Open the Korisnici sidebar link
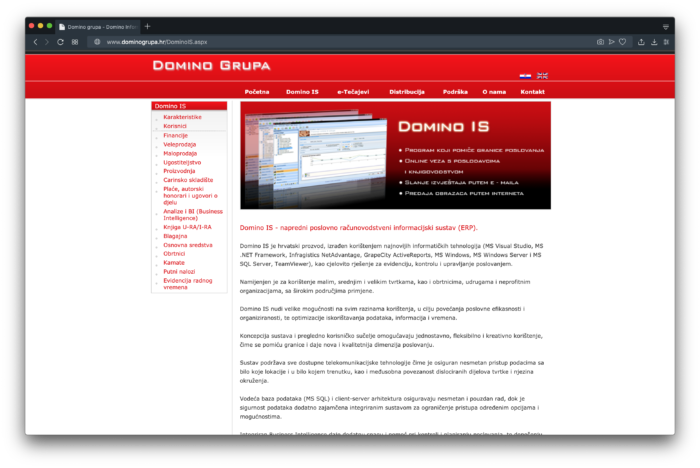700x468 pixels. (175, 126)
